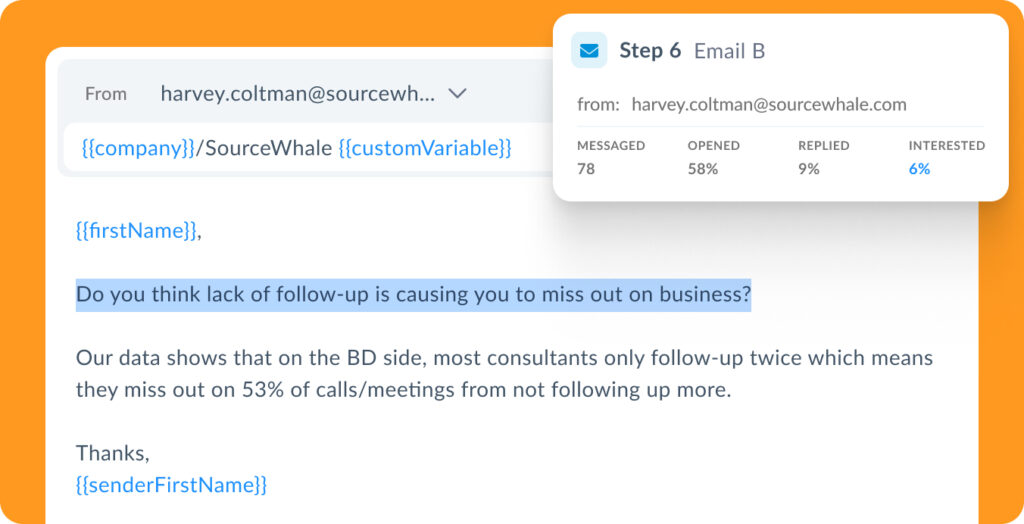Click the '53% of calls/meetings' text line
Image resolution: width=1024 pixels, height=524 pixels.
pos(404,390)
